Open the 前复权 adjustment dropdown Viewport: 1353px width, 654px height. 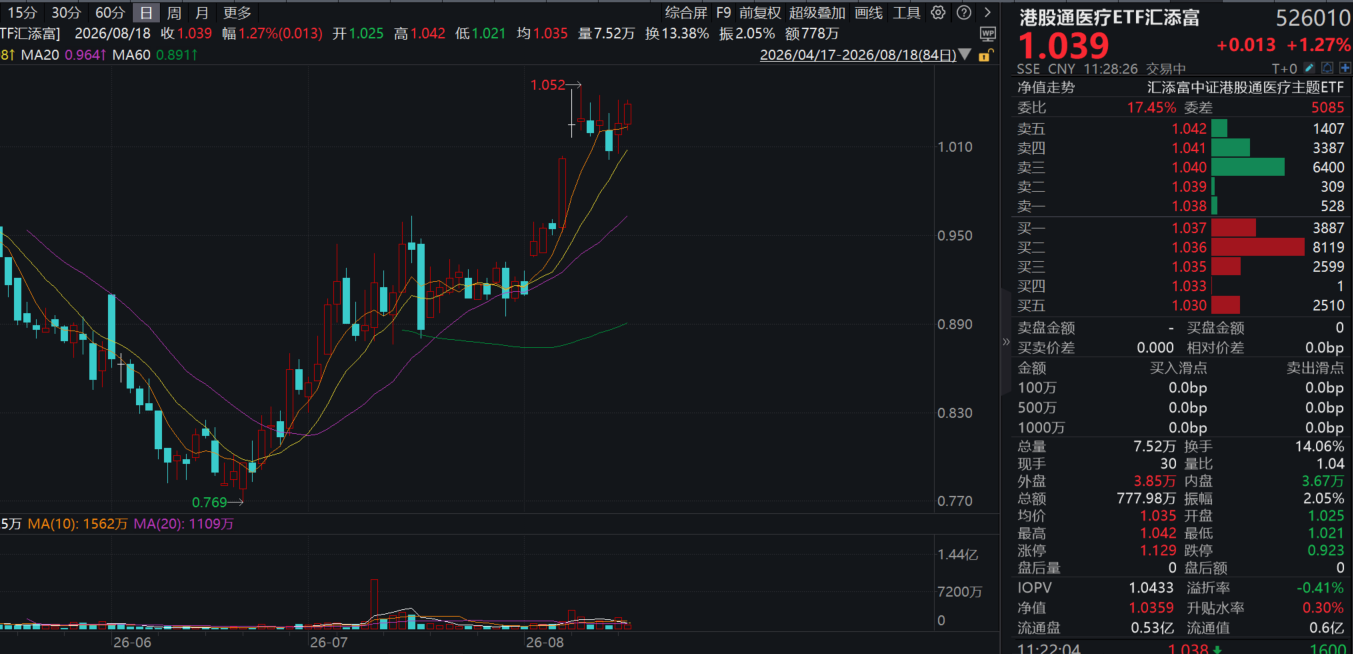pyautogui.click(x=761, y=13)
